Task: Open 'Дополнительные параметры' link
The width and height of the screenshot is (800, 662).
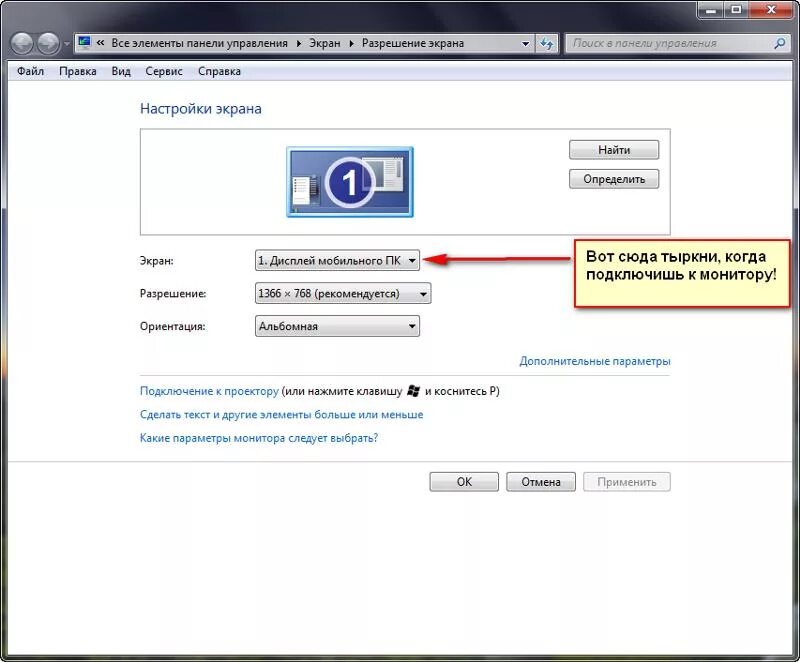Action: pyautogui.click(x=594, y=361)
